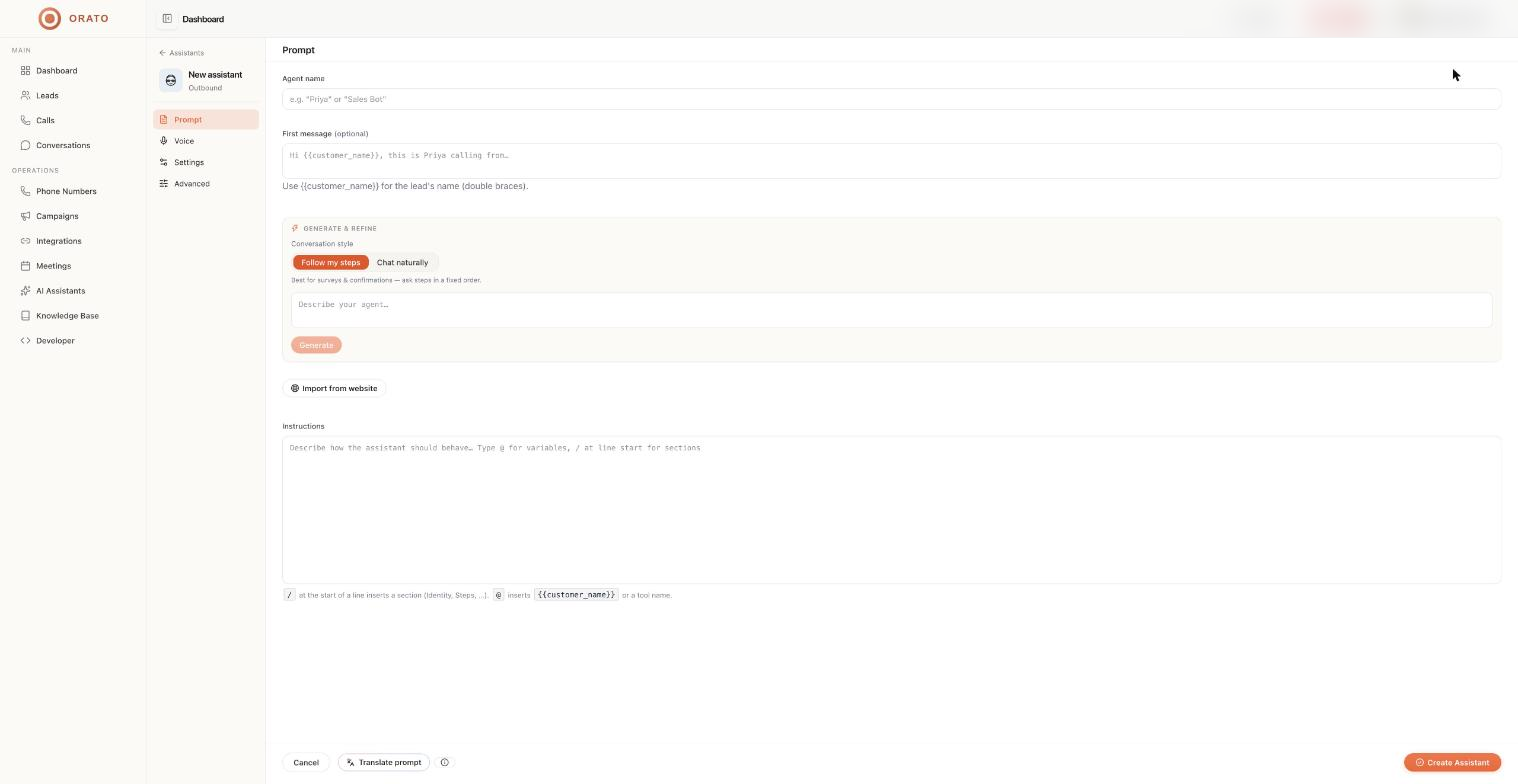
Task: Click the Translate prompt button
Action: pyautogui.click(x=384, y=762)
